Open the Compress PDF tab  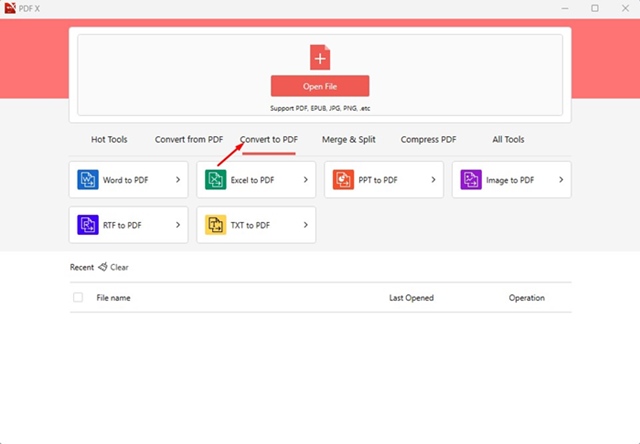tap(428, 140)
